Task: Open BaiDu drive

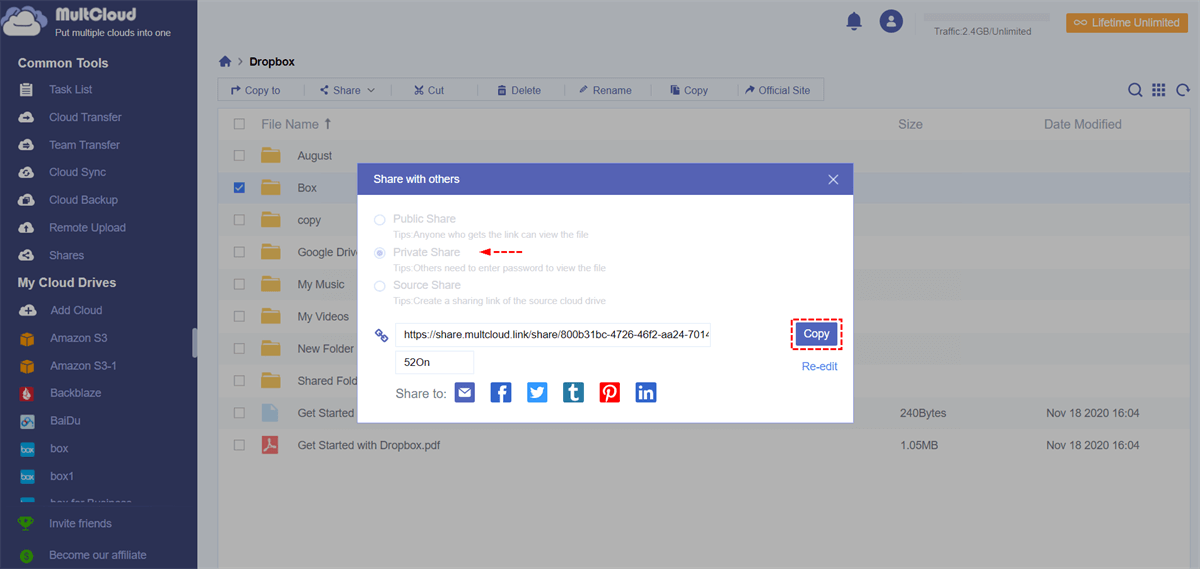Action: (x=65, y=421)
